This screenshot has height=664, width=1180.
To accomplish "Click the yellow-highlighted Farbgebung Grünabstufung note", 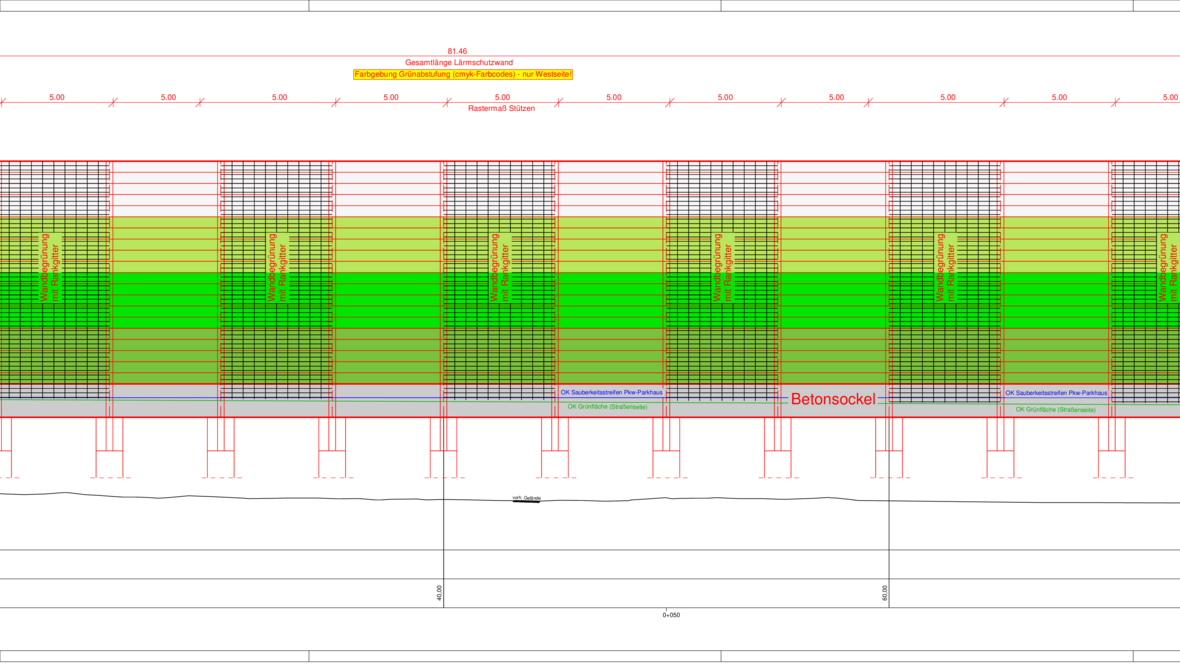I will 463,75.
